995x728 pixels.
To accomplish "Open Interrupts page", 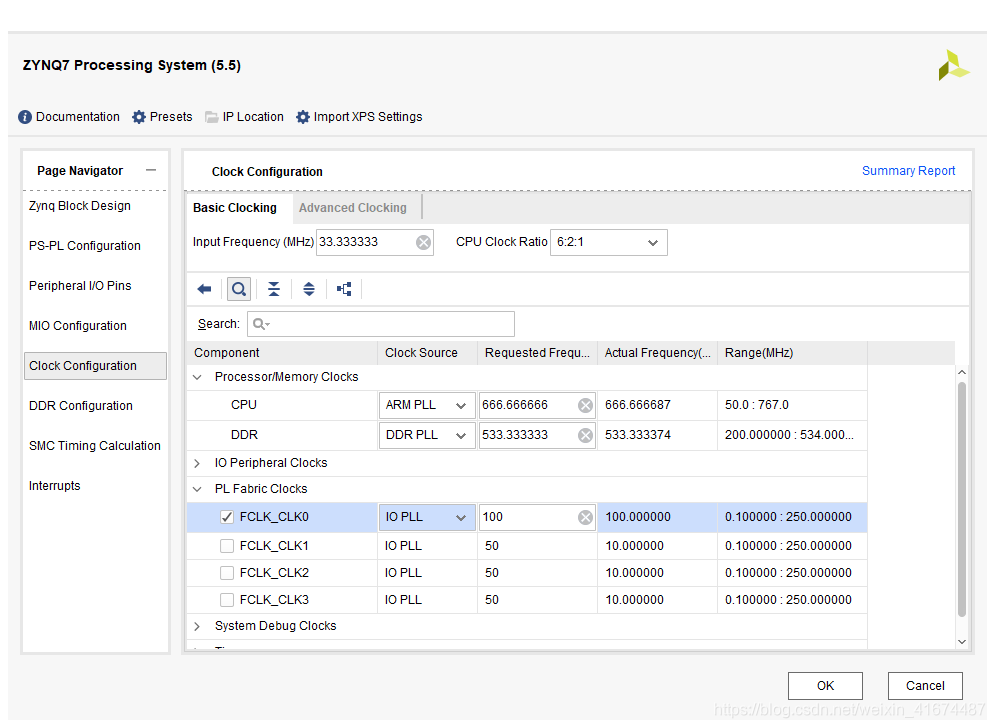I will click(x=55, y=486).
